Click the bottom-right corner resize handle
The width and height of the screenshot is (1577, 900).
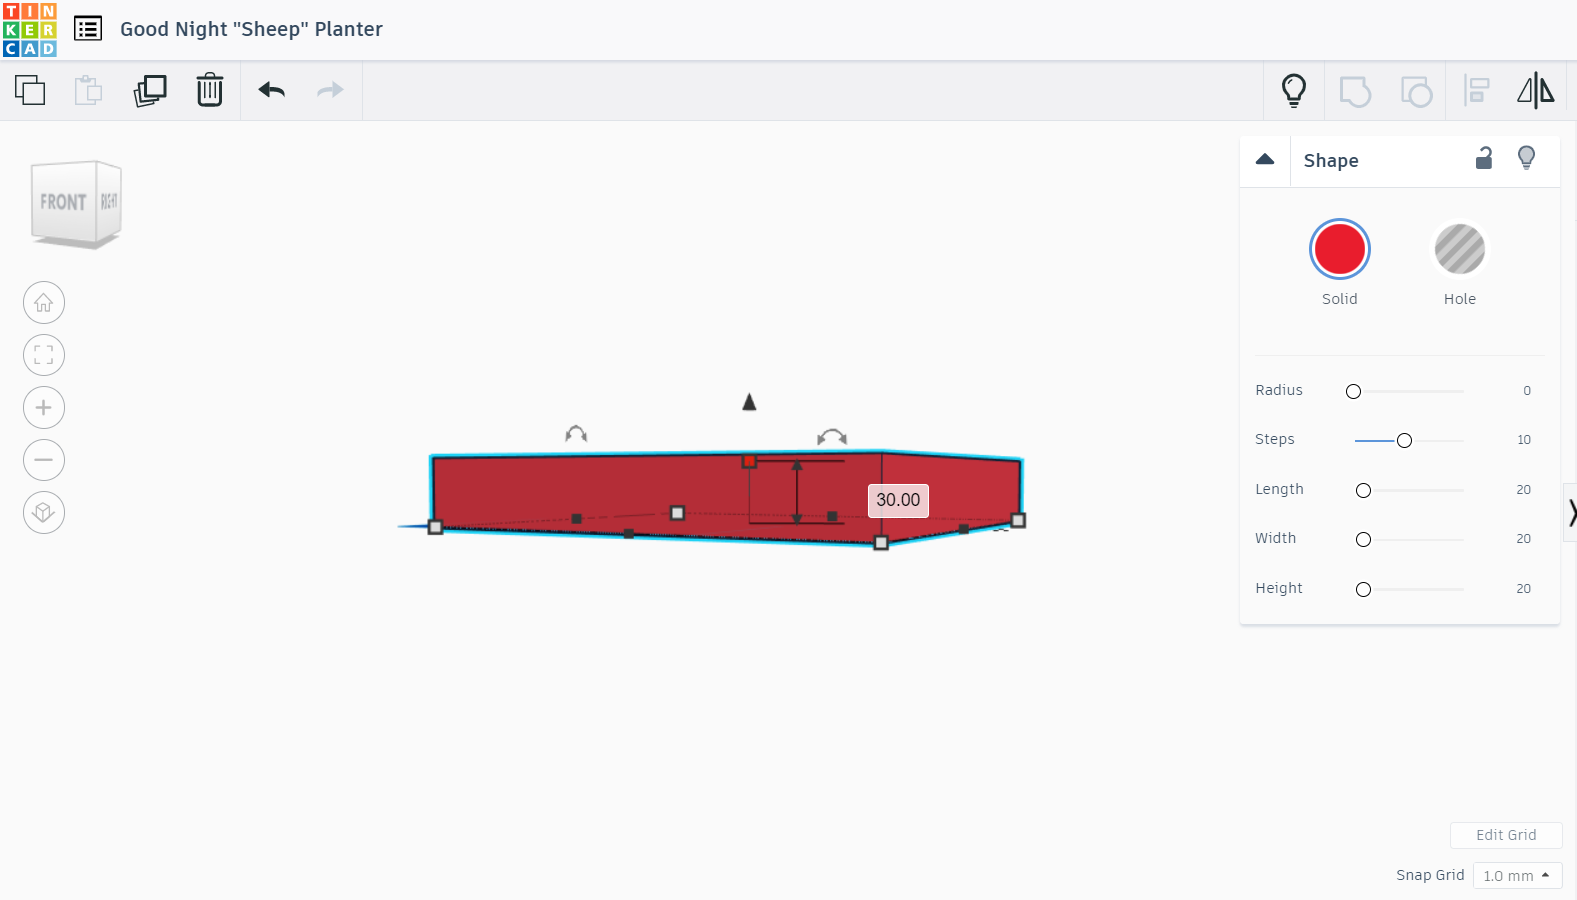(x=1018, y=520)
